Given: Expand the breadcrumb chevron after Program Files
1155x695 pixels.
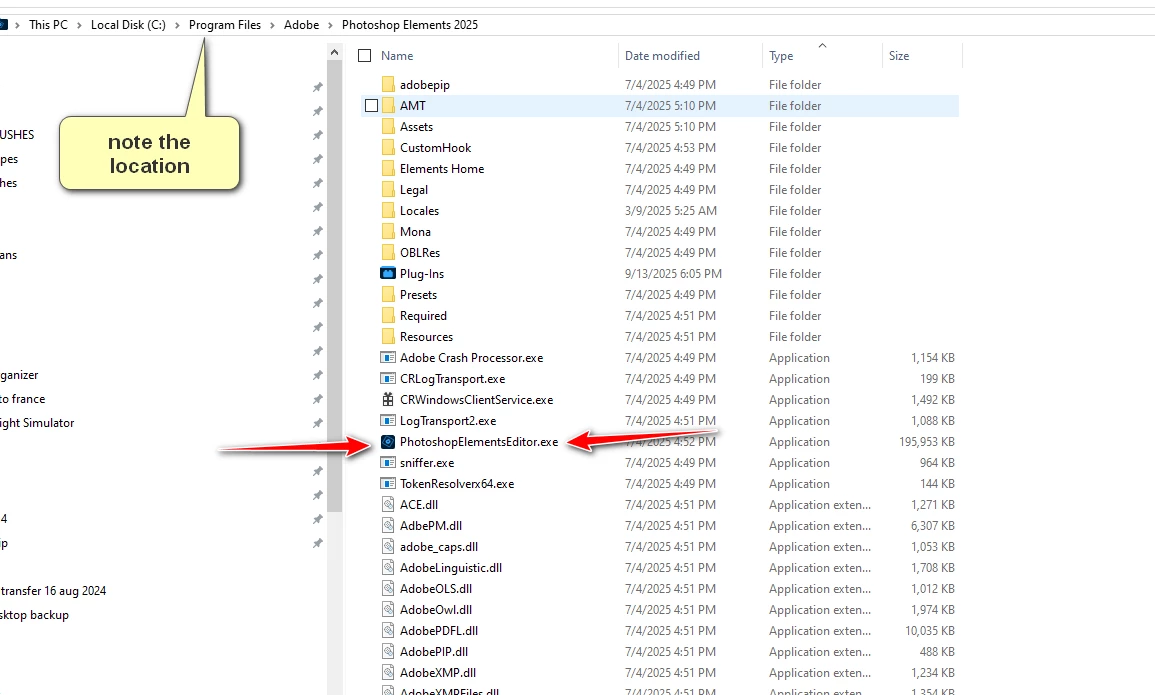Looking at the screenshot, I should [x=273, y=25].
